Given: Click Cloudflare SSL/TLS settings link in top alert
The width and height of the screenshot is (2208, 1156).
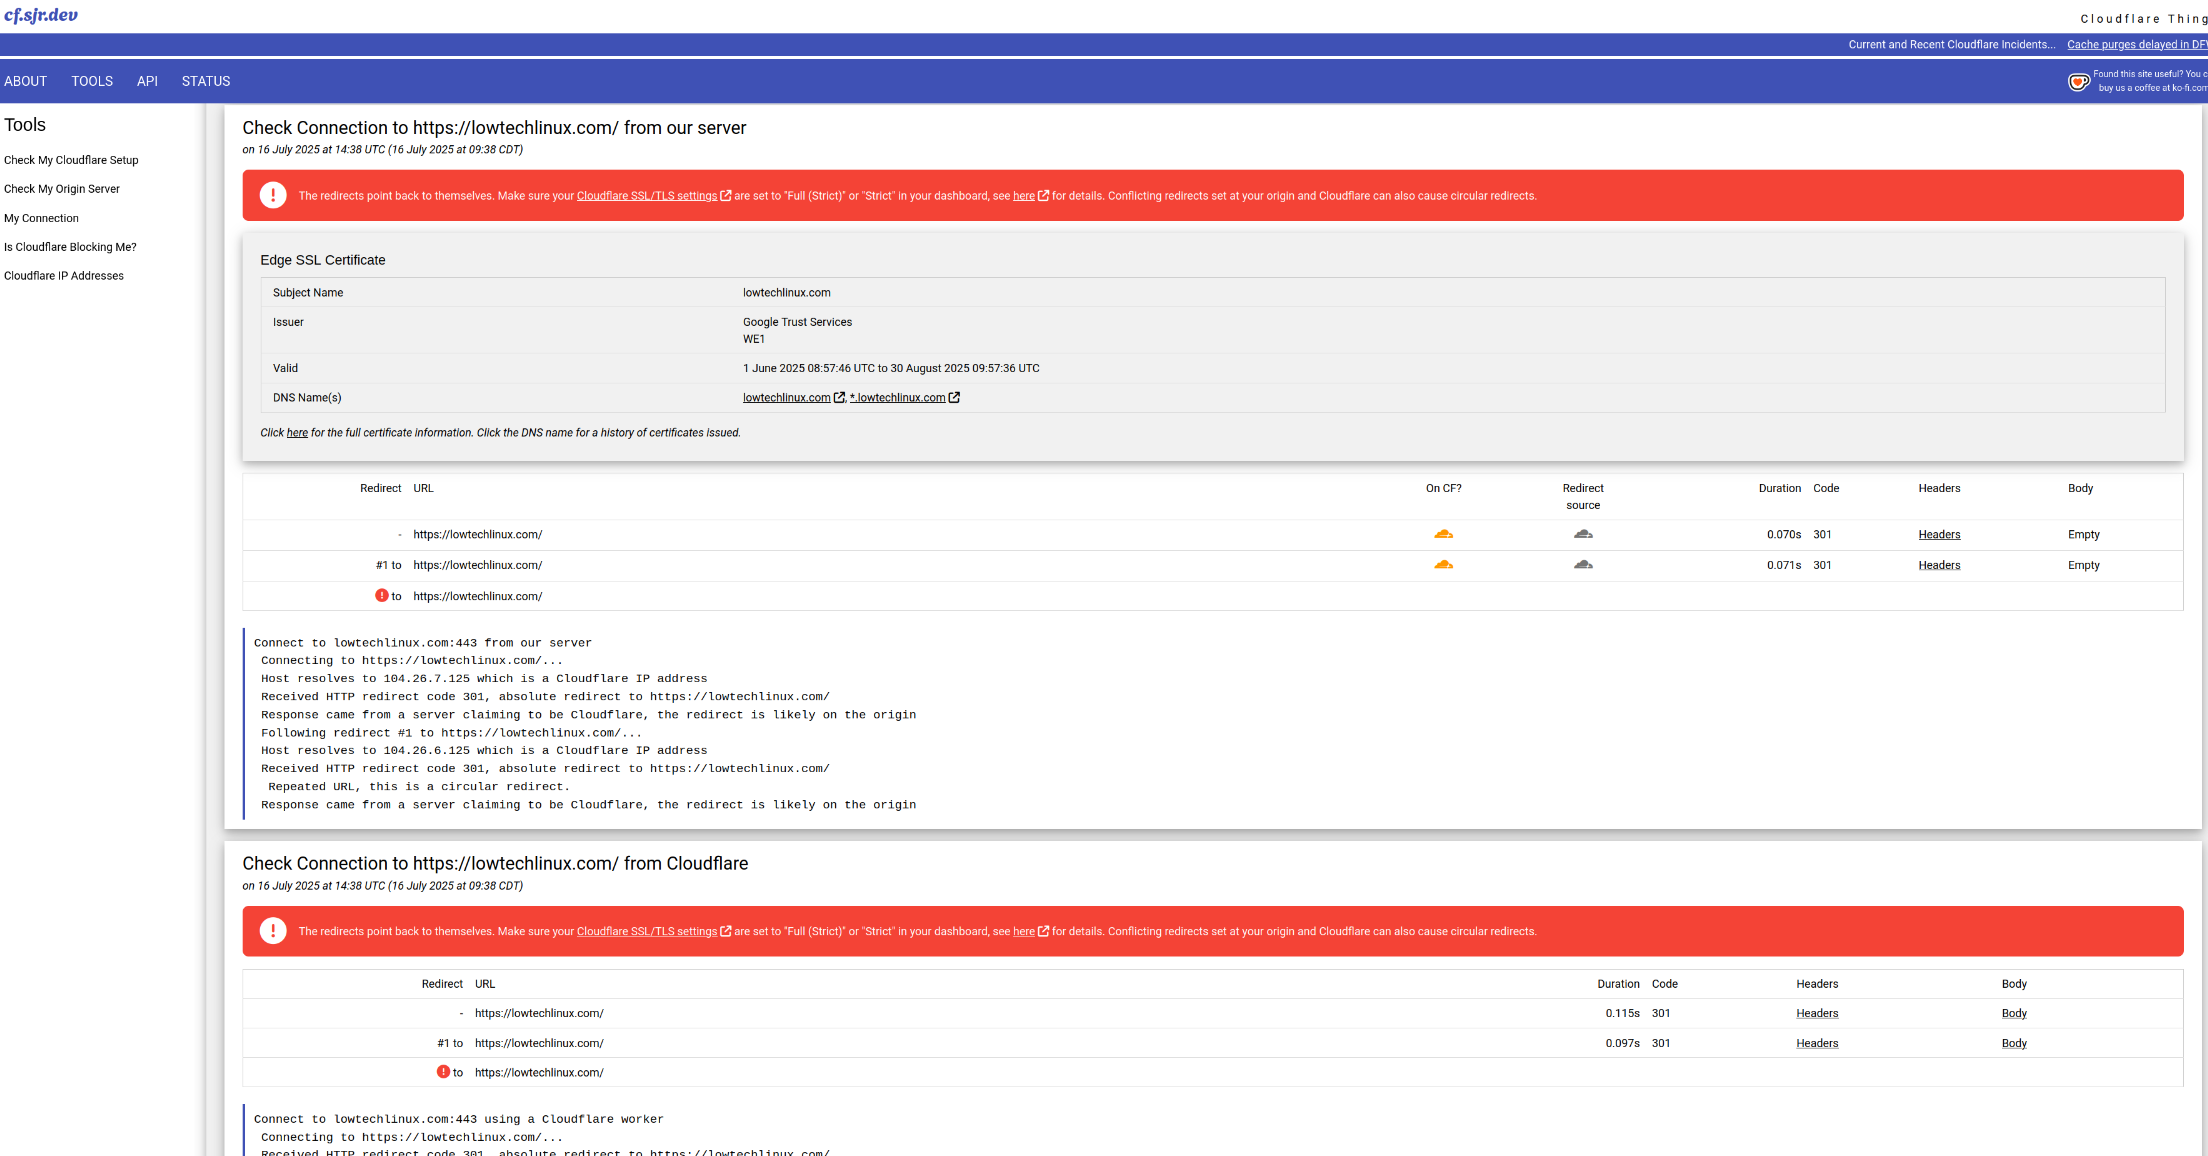Looking at the screenshot, I should pos(647,196).
